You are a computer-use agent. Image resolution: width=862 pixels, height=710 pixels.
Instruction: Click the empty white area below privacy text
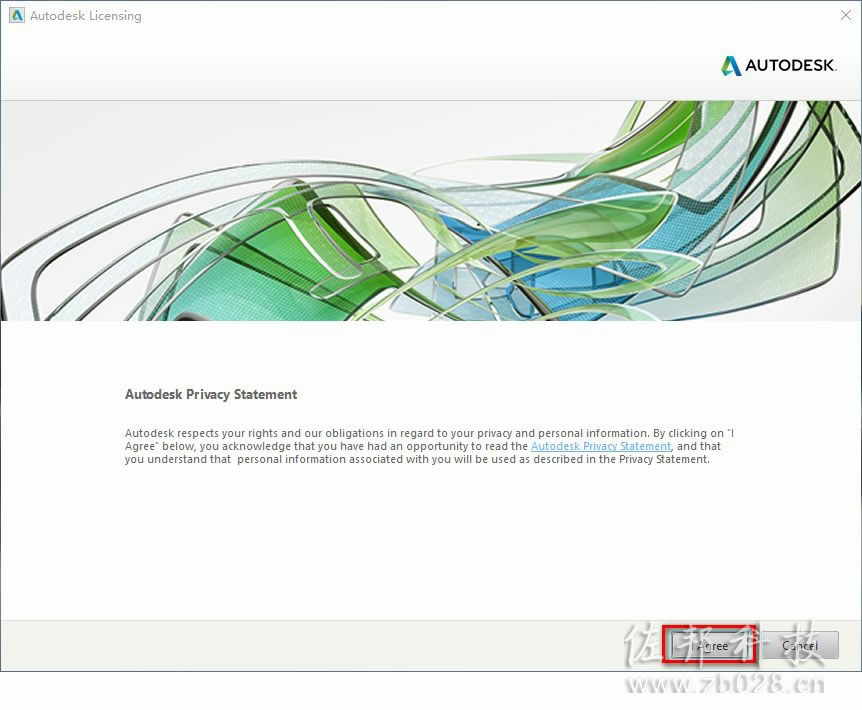click(x=429, y=544)
